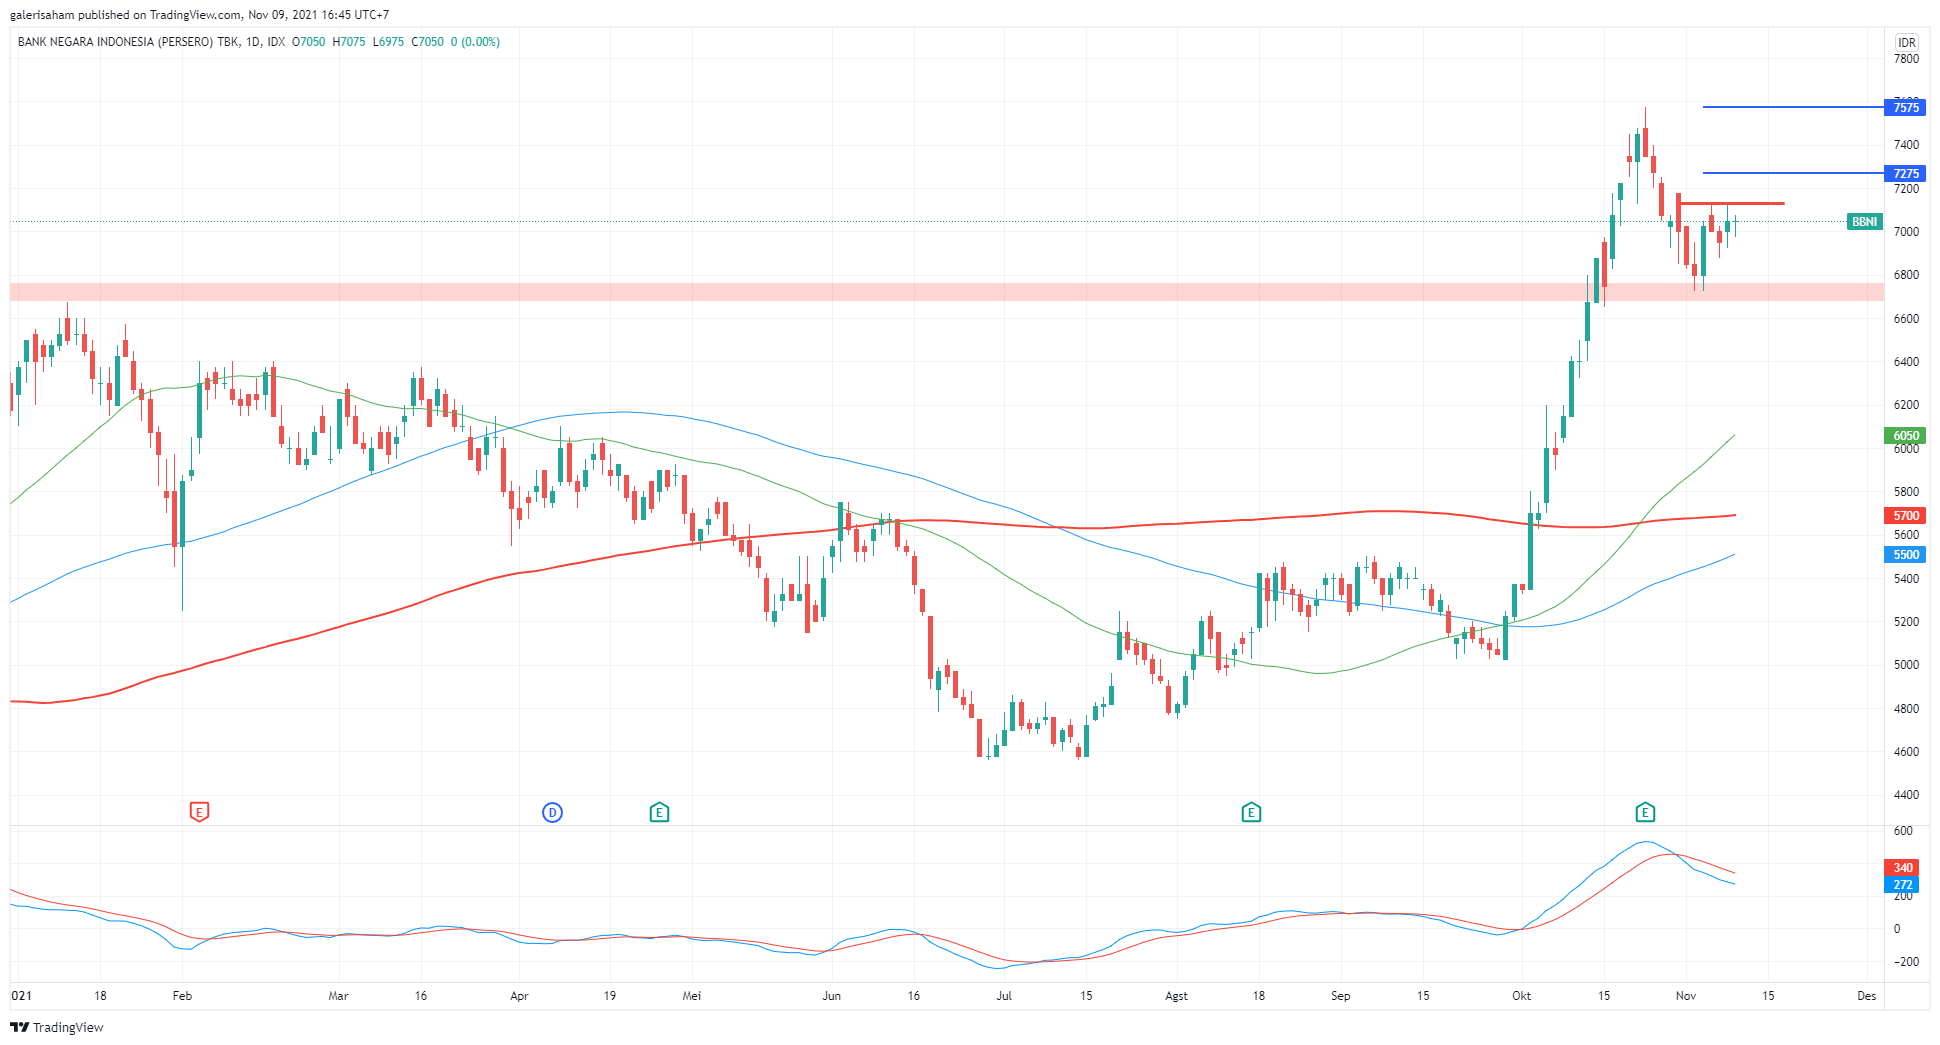Click the Feb date on time axis
This screenshot has height=1045, width=1940.
pos(182,996)
